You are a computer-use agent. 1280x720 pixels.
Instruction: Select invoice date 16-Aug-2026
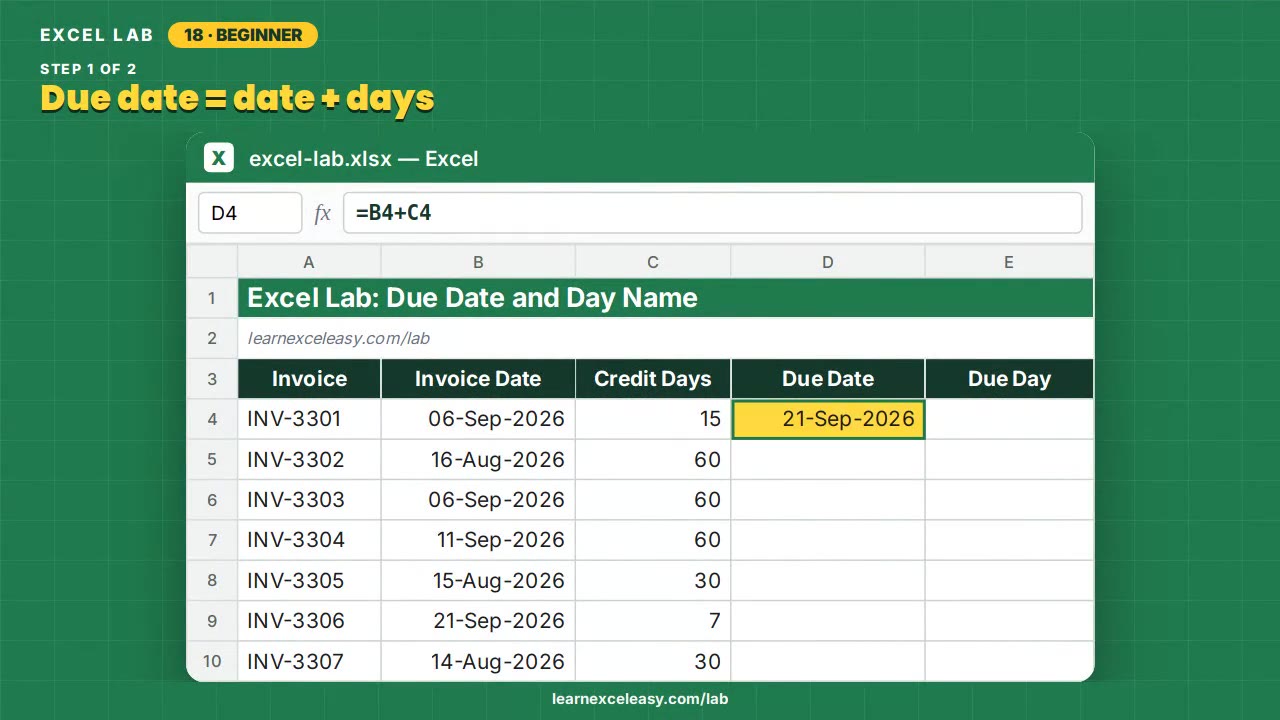[x=478, y=460]
